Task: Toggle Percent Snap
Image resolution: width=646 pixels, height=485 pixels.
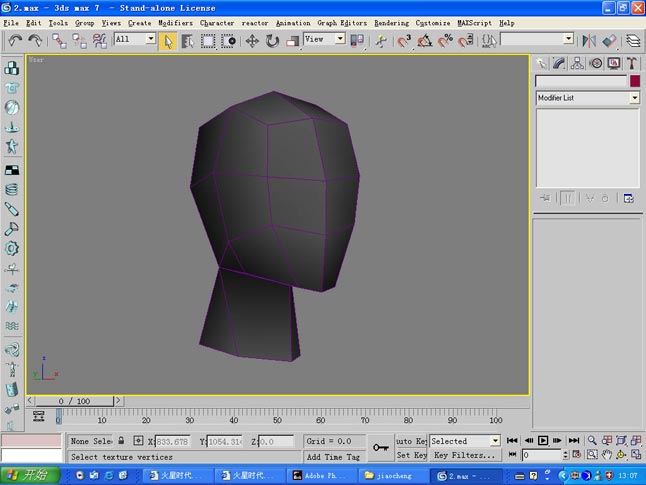Action: click(x=445, y=41)
